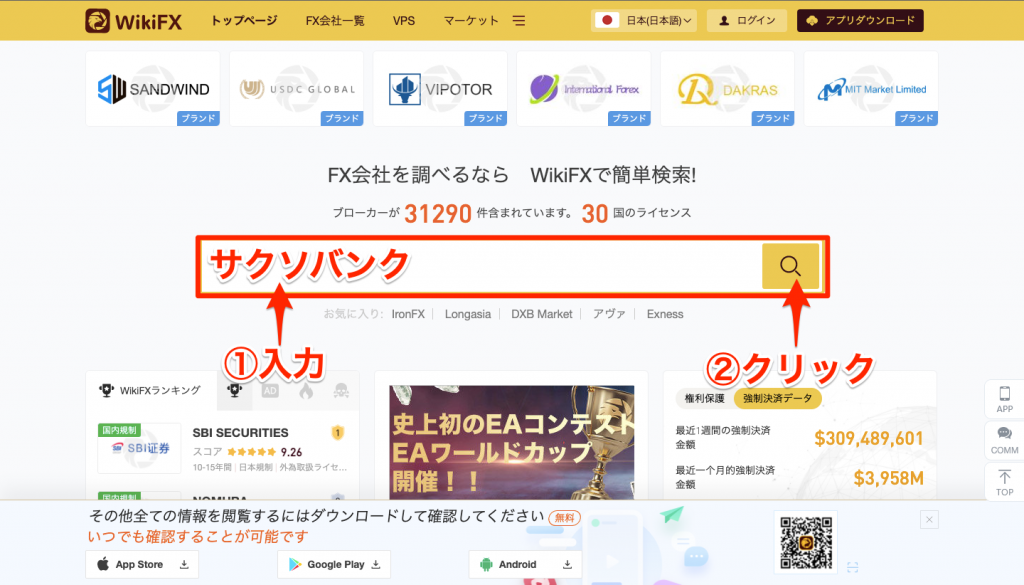Open the FX会社一覧 menu item
The width and height of the screenshot is (1024, 585).
pos(335,21)
